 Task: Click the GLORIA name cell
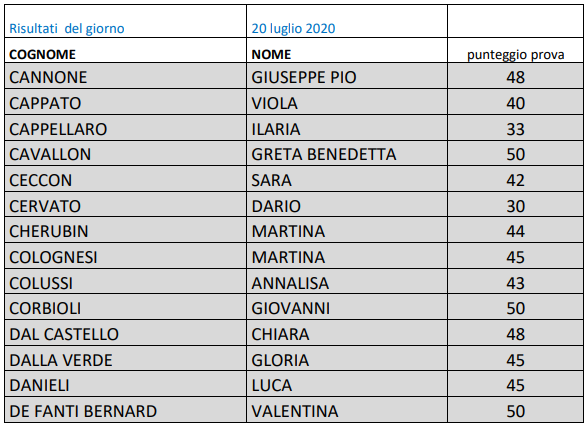click(347, 358)
